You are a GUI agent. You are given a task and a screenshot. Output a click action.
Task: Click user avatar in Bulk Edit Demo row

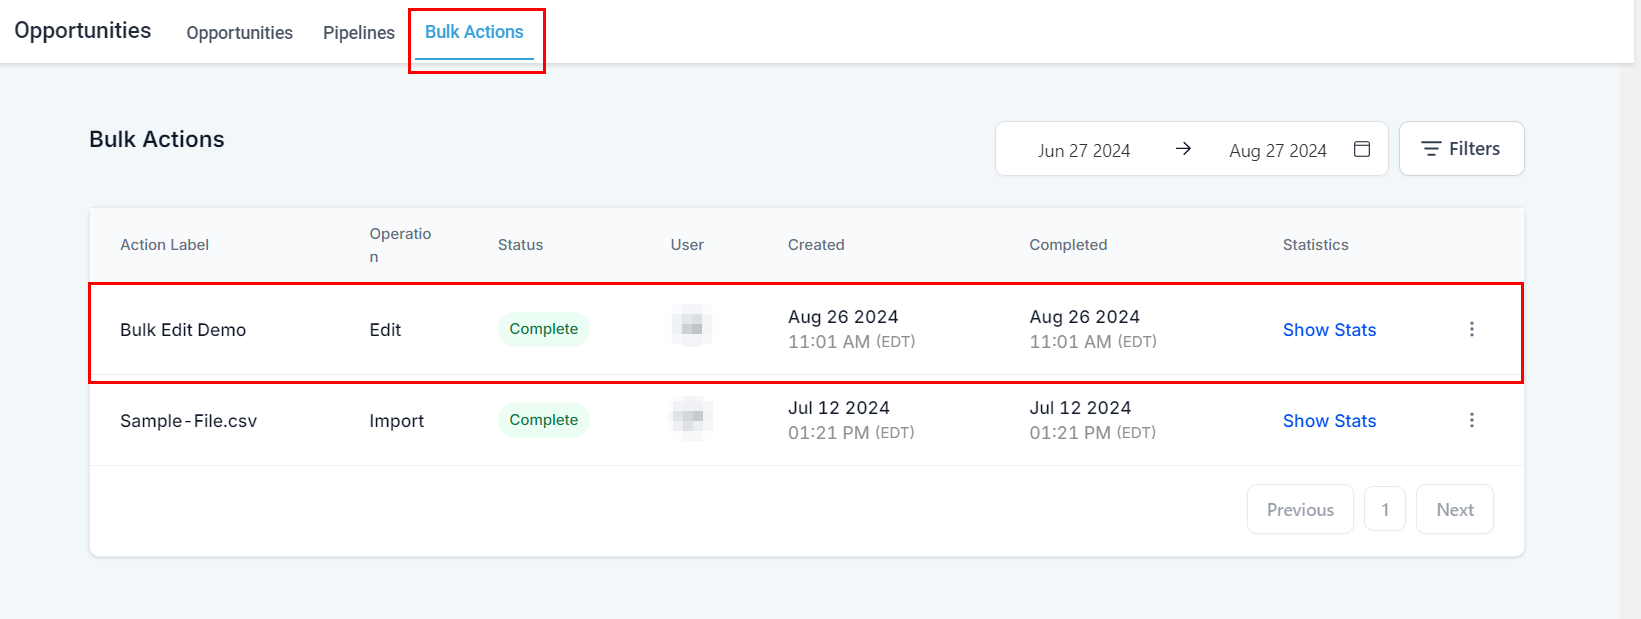(x=691, y=326)
